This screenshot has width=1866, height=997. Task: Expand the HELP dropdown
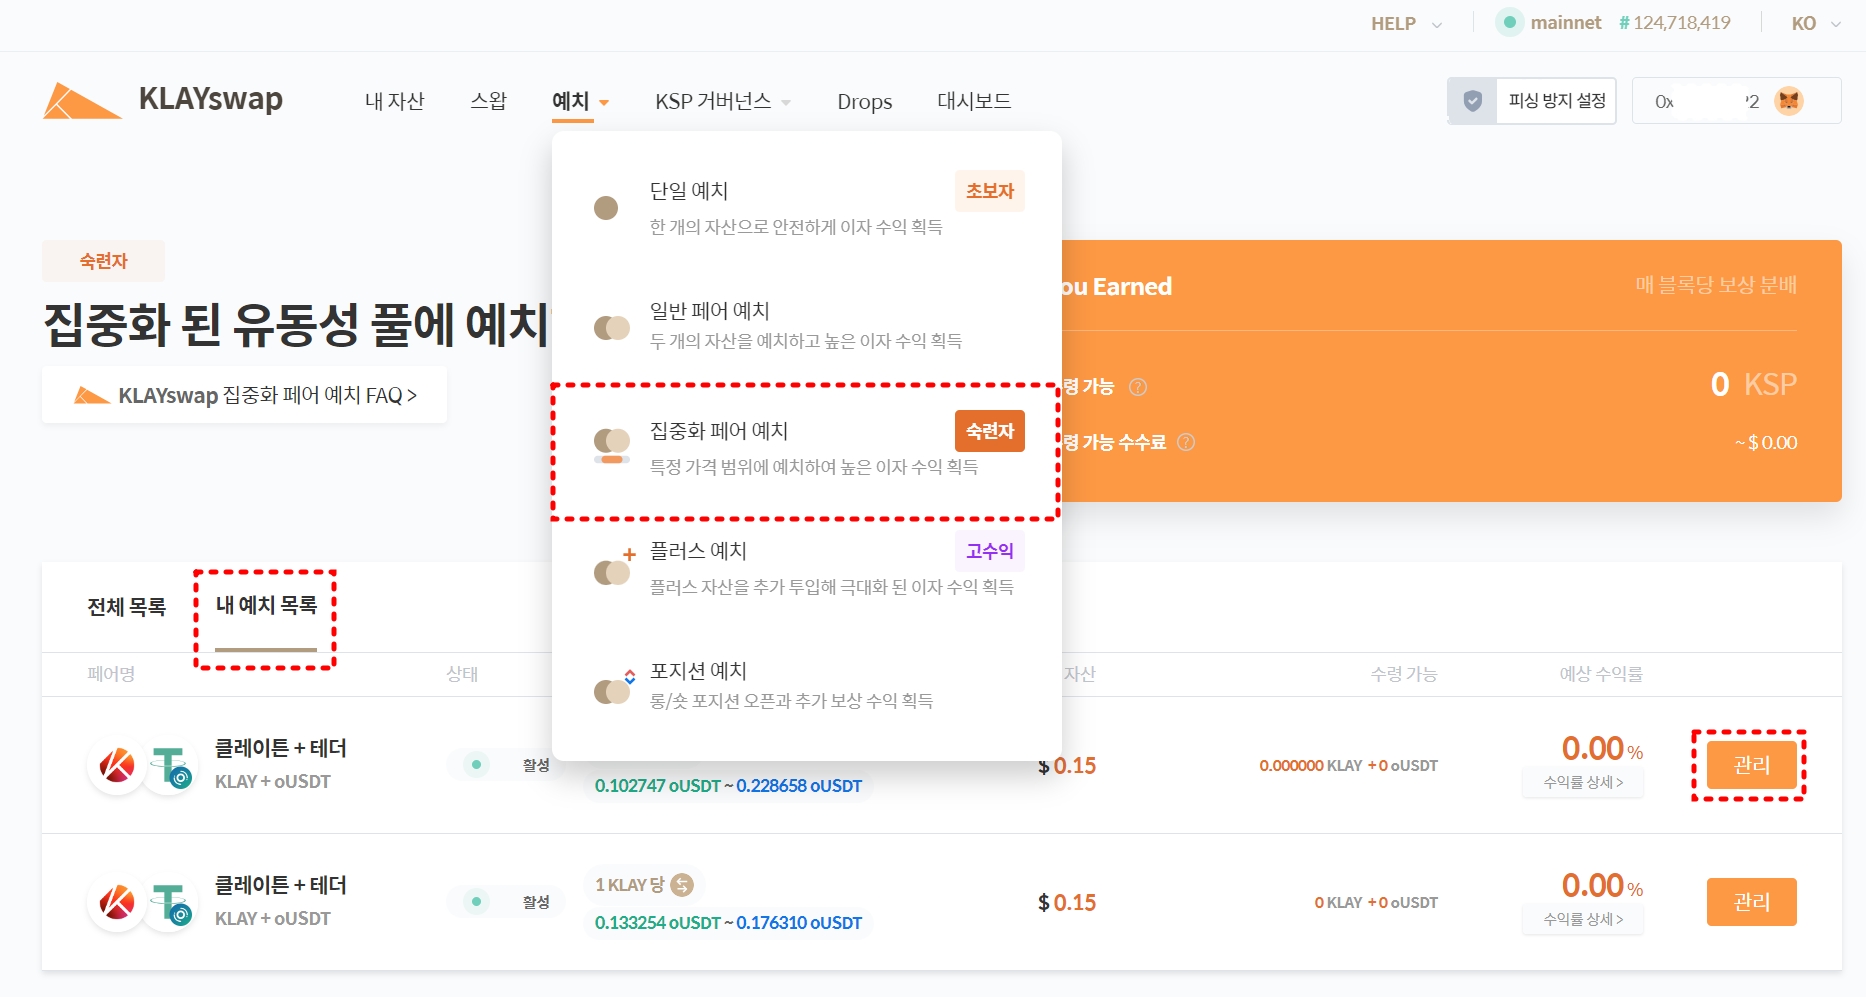[x=1405, y=24]
